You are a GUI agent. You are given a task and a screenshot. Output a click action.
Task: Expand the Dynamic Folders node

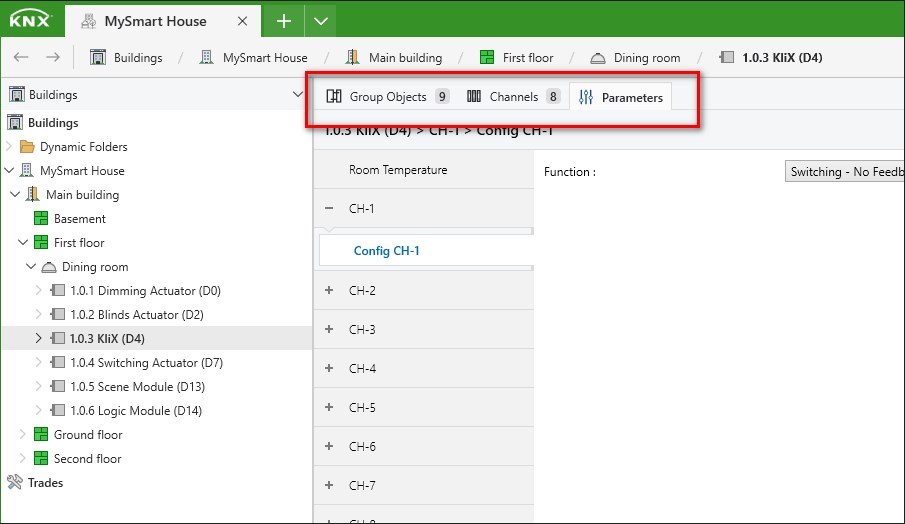9,146
